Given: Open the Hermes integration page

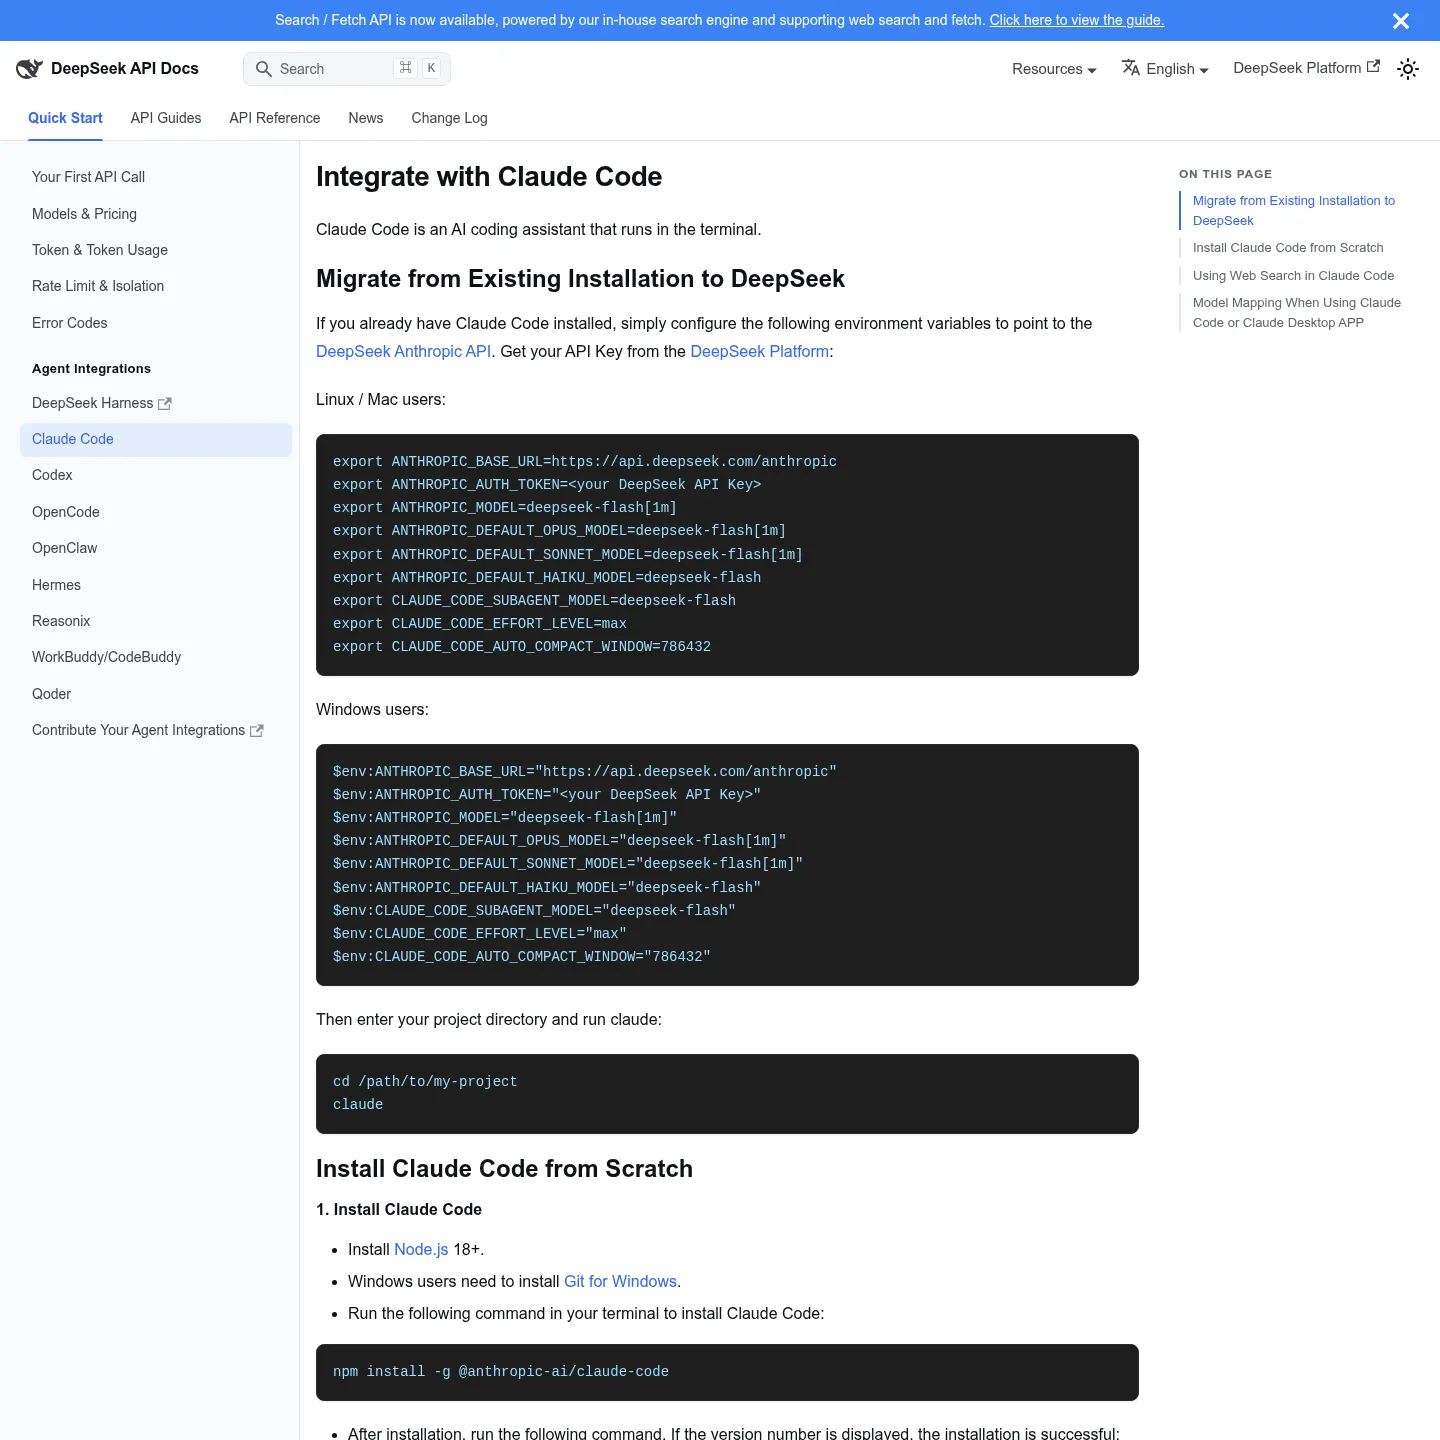Looking at the screenshot, I should [x=156, y=585].
